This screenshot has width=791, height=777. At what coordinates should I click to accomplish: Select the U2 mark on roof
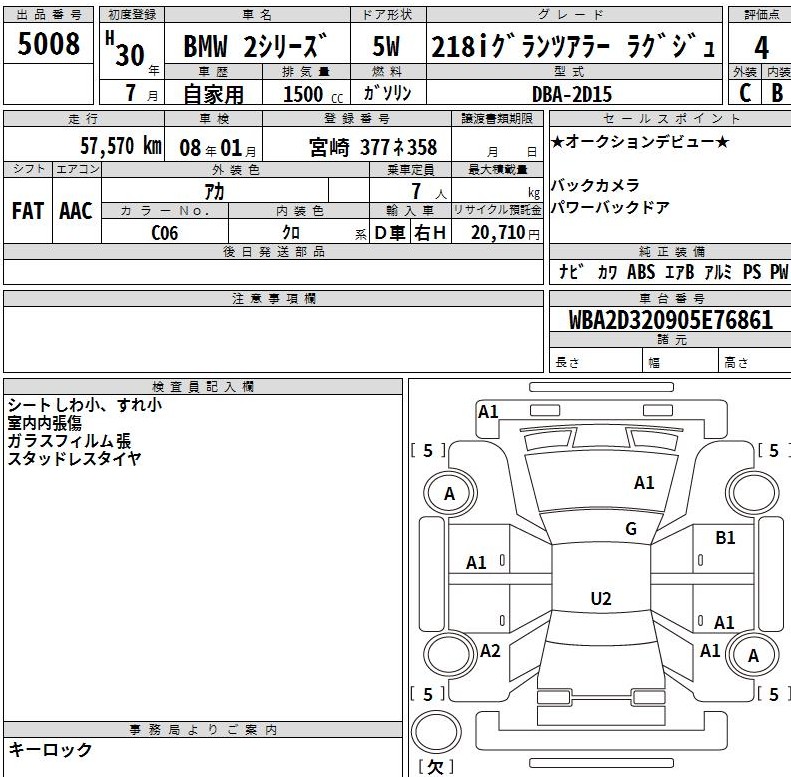coord(601,599)
